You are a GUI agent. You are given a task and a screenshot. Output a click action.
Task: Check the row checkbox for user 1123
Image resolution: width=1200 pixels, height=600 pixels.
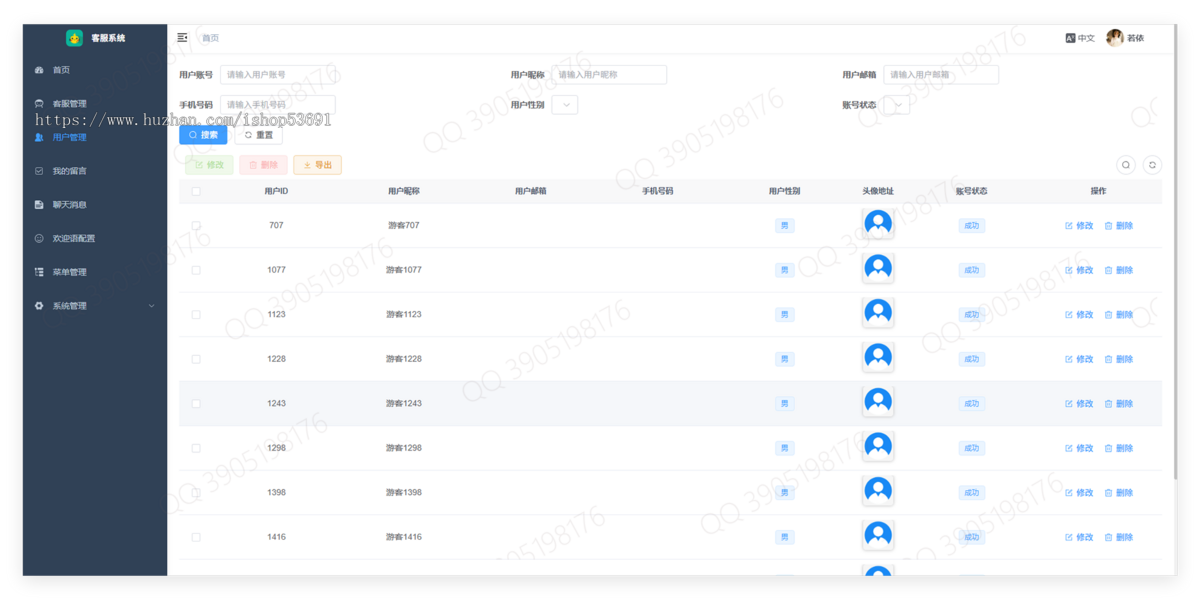coord(196,314)
